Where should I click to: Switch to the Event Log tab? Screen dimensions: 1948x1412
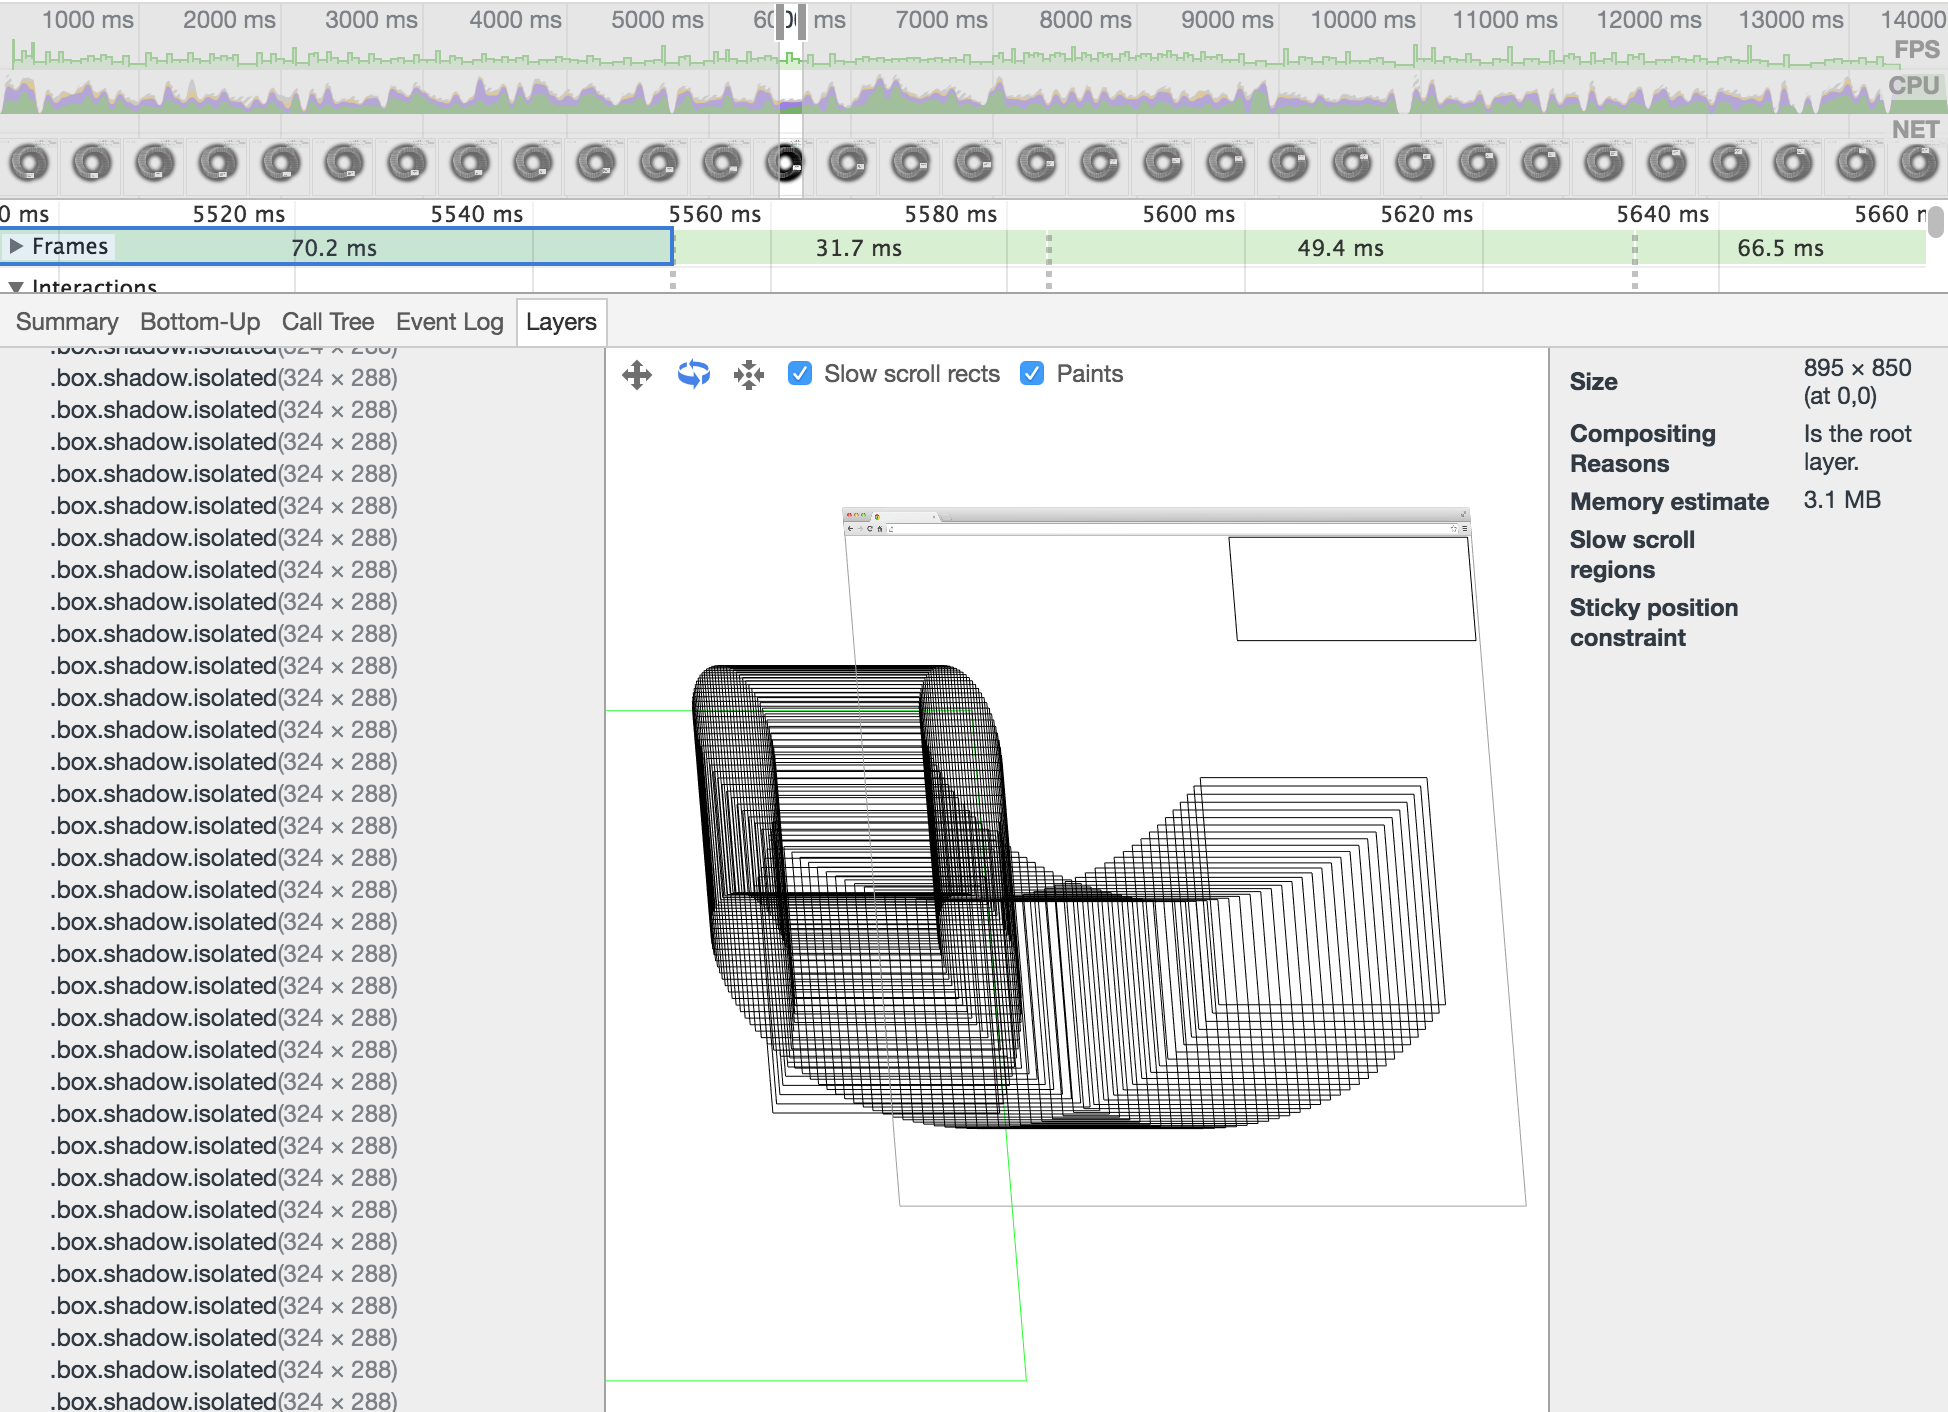pos(449,322)
